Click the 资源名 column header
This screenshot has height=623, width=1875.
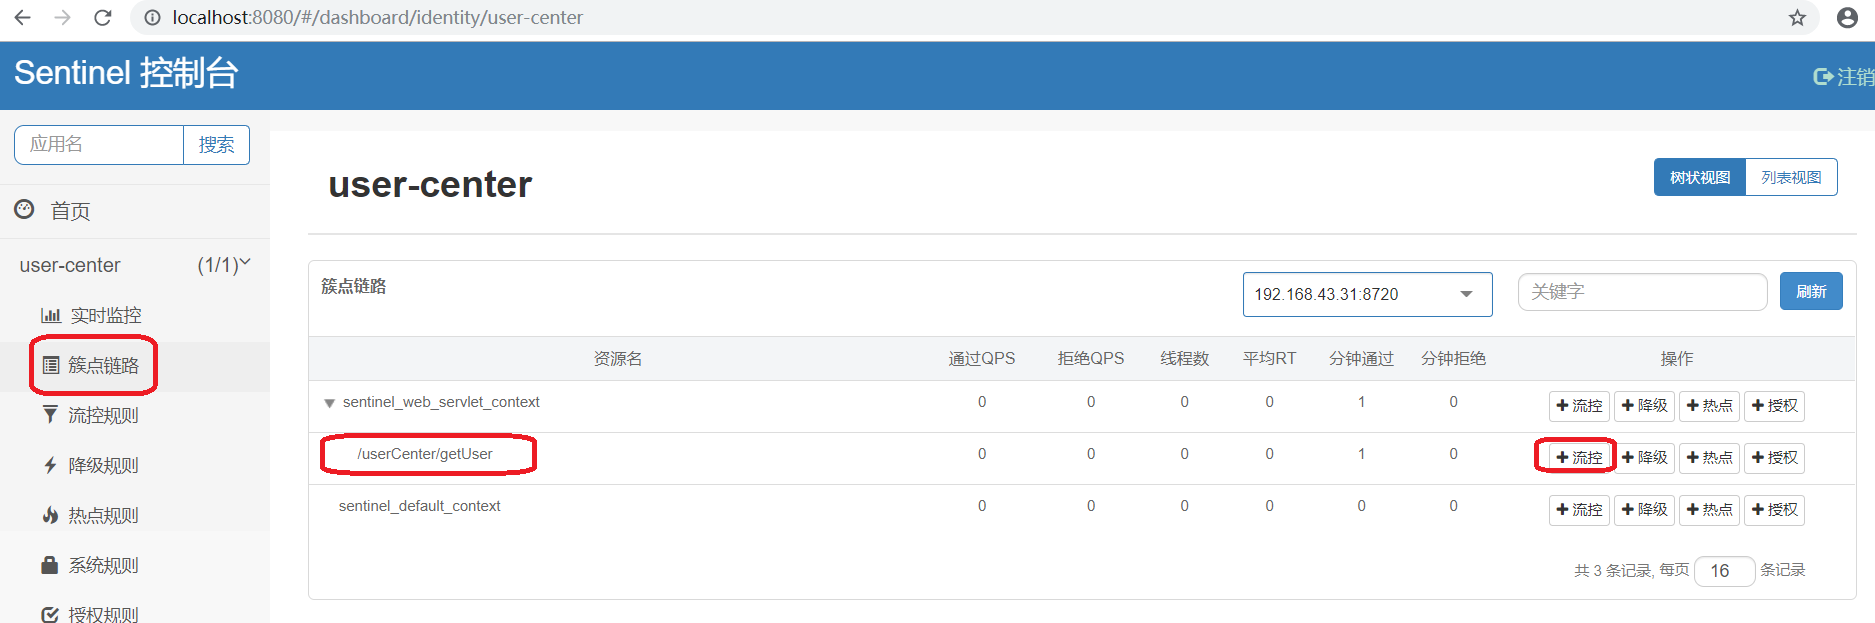(618, 359)
